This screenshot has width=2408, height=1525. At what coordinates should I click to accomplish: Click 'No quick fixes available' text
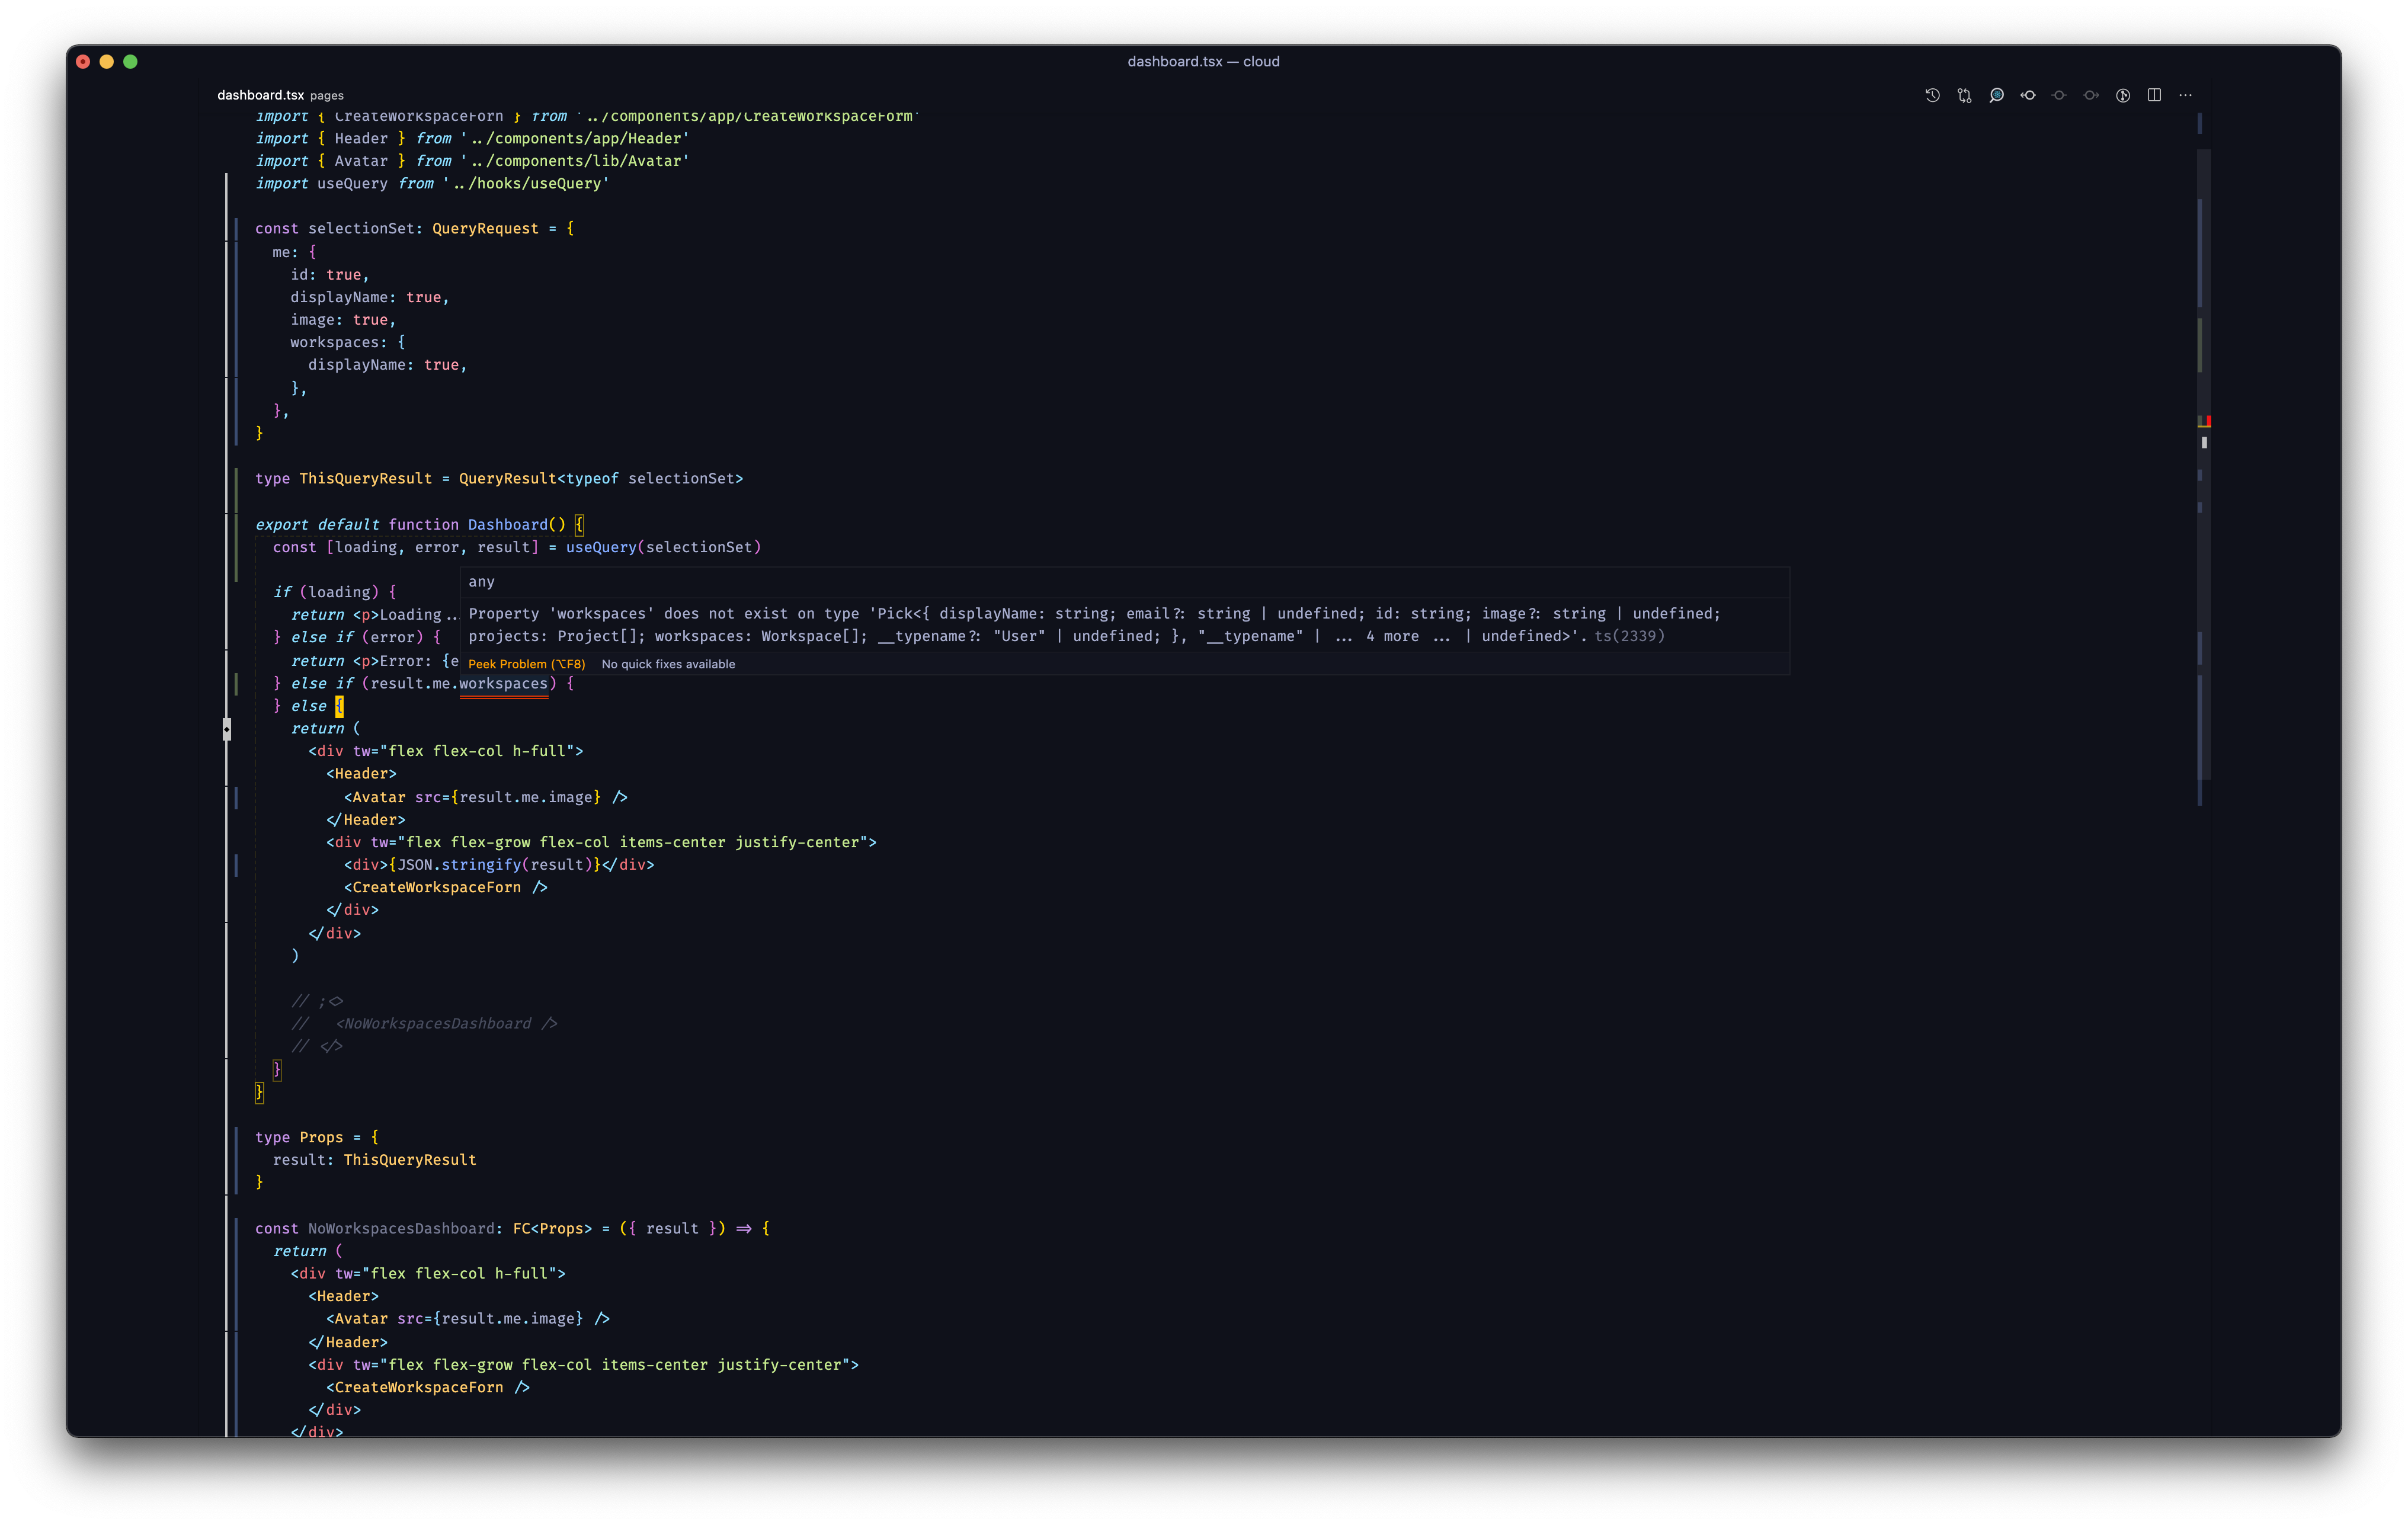click(x=668, y=664)
